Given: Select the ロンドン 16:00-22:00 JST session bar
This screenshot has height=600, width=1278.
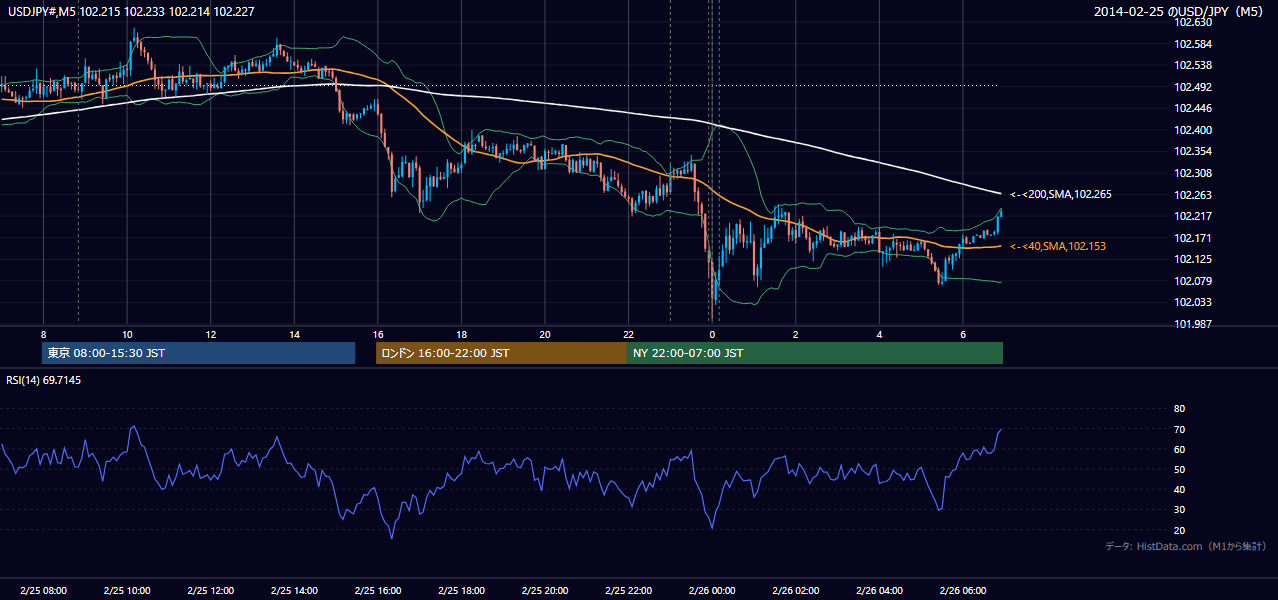Looking at the screenshot, I should [x=501, y=353].
